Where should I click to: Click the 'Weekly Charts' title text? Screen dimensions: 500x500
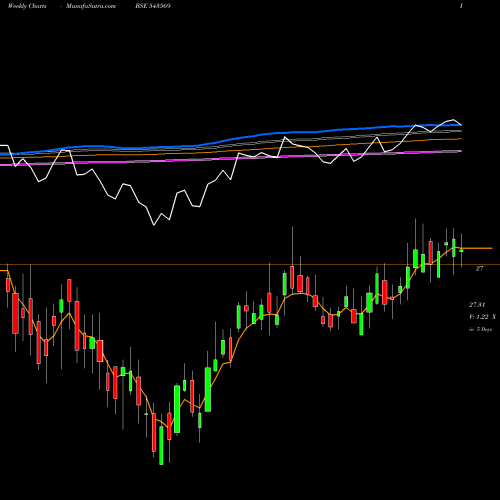[x=27, y=6]
